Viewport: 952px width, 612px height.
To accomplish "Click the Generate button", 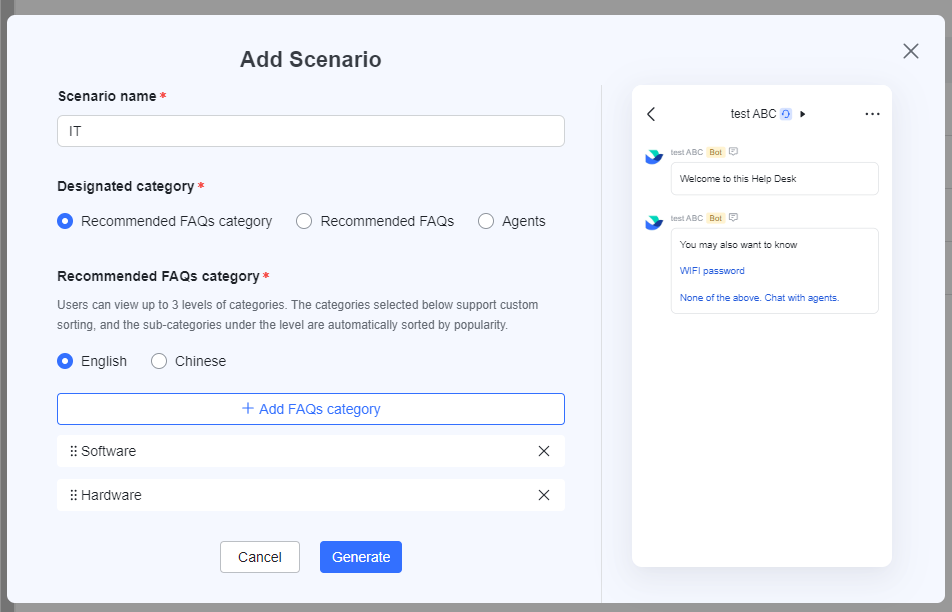I will [361, 557].
